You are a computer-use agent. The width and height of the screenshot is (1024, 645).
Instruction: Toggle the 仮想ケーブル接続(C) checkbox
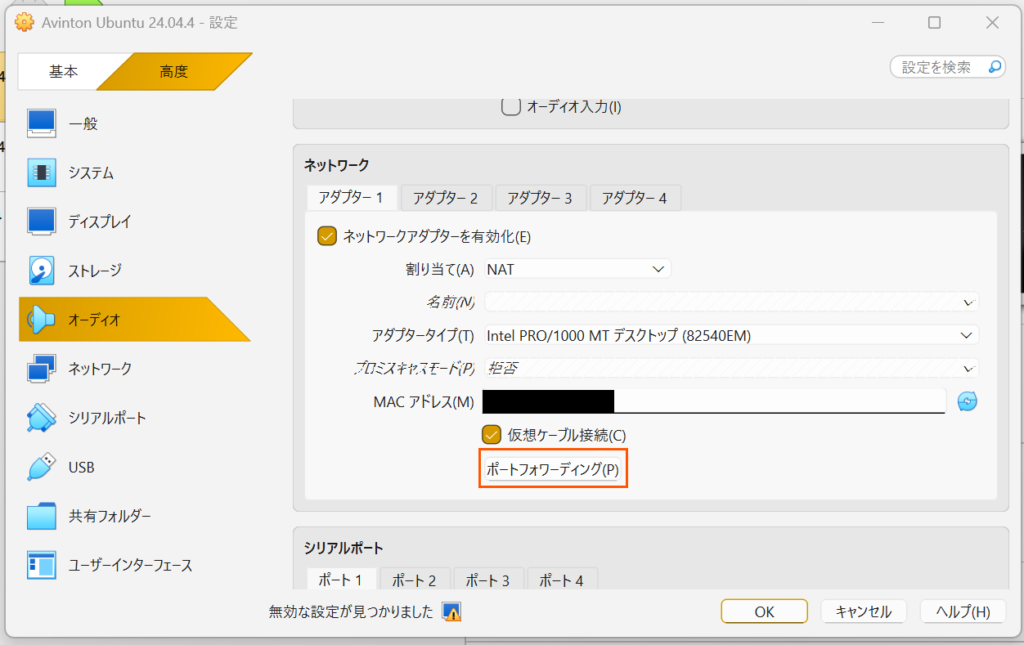[x=491, y=435]
